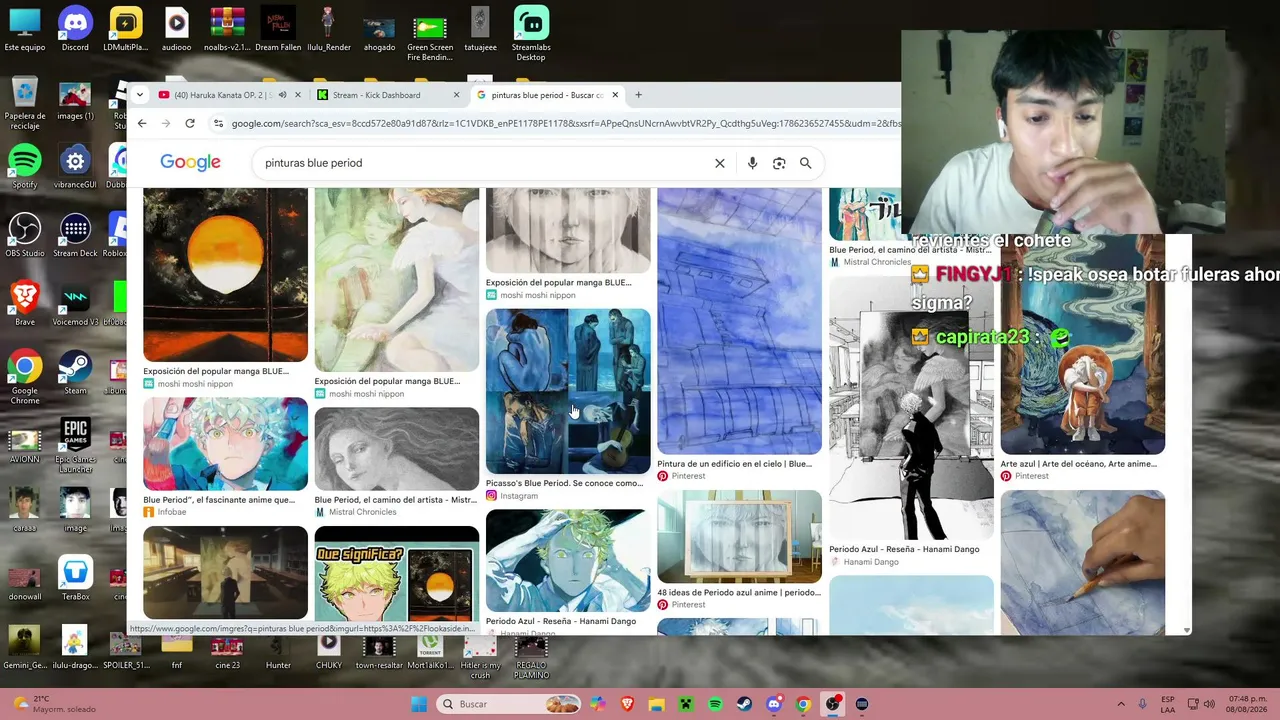This screenshot has height=720, width=1280.
Task: Open the TeraBox desktop shortcut
Action: [x=75, y=579]
